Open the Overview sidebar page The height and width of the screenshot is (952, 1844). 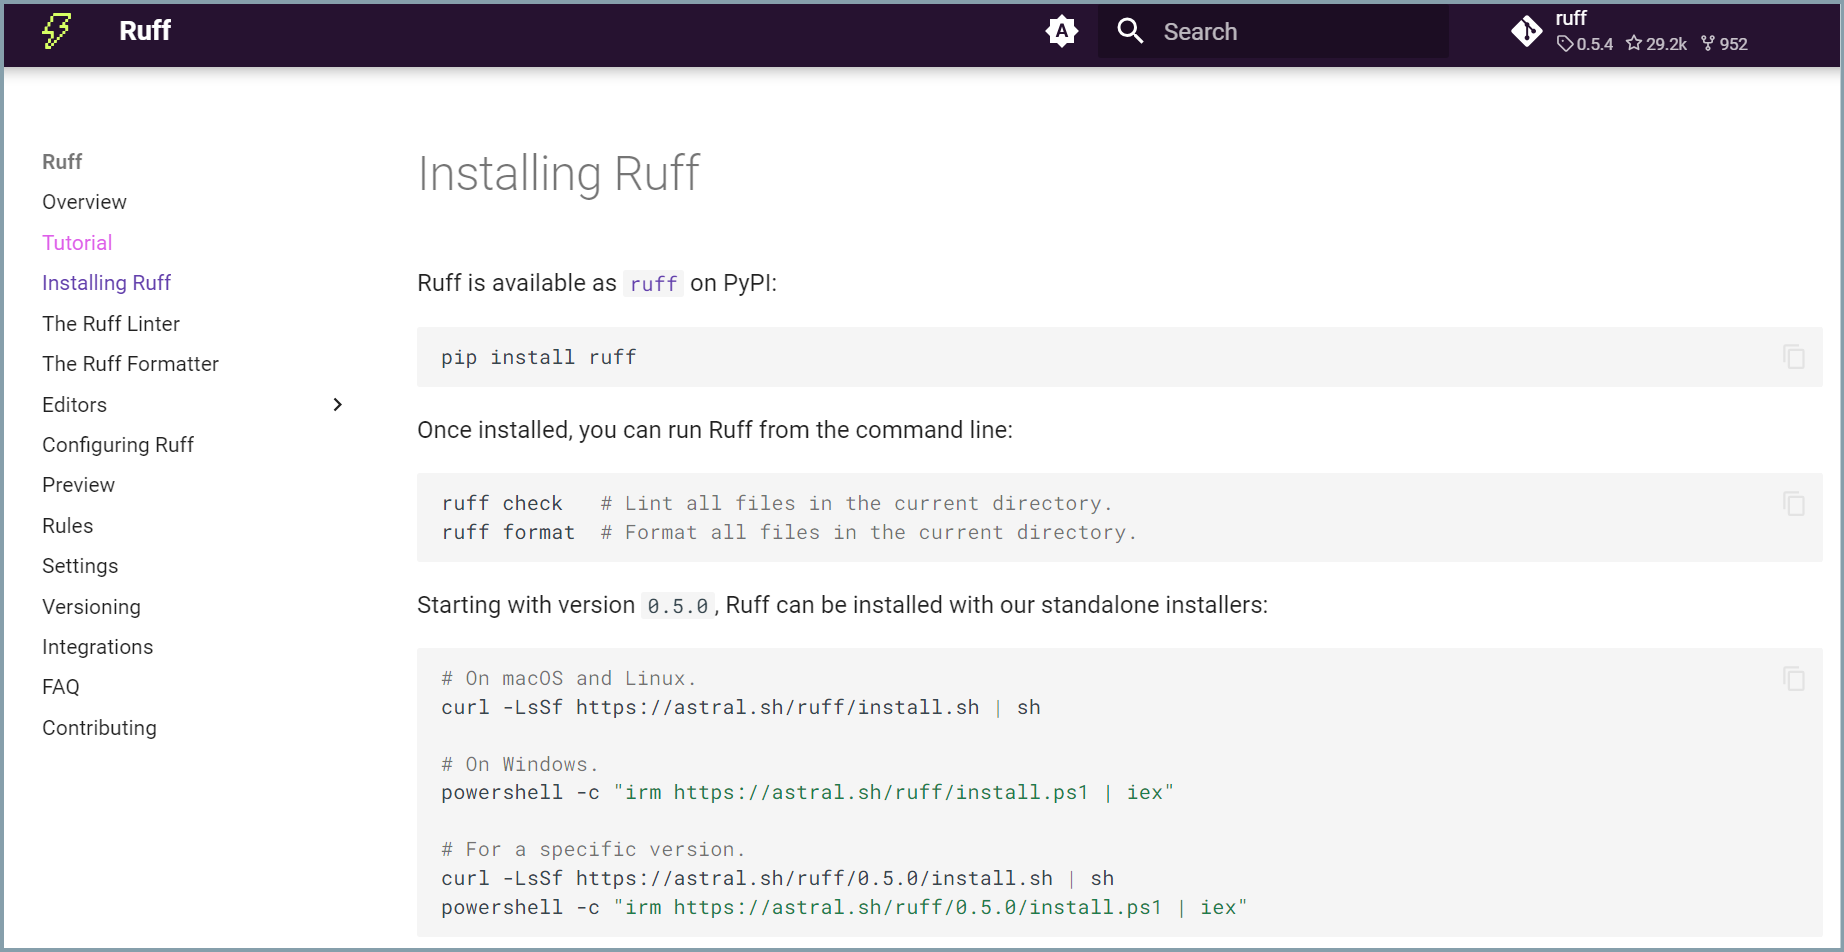84,202
